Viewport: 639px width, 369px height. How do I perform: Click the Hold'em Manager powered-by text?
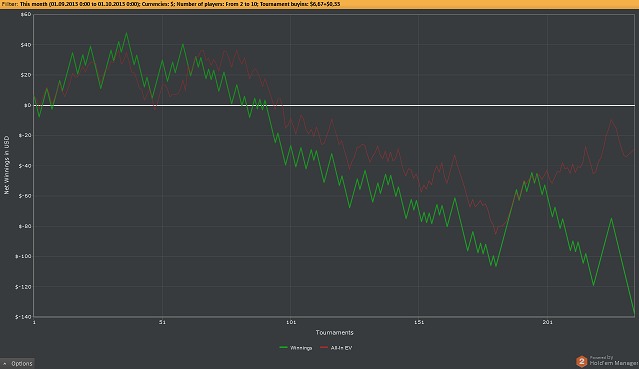point(614,361)
